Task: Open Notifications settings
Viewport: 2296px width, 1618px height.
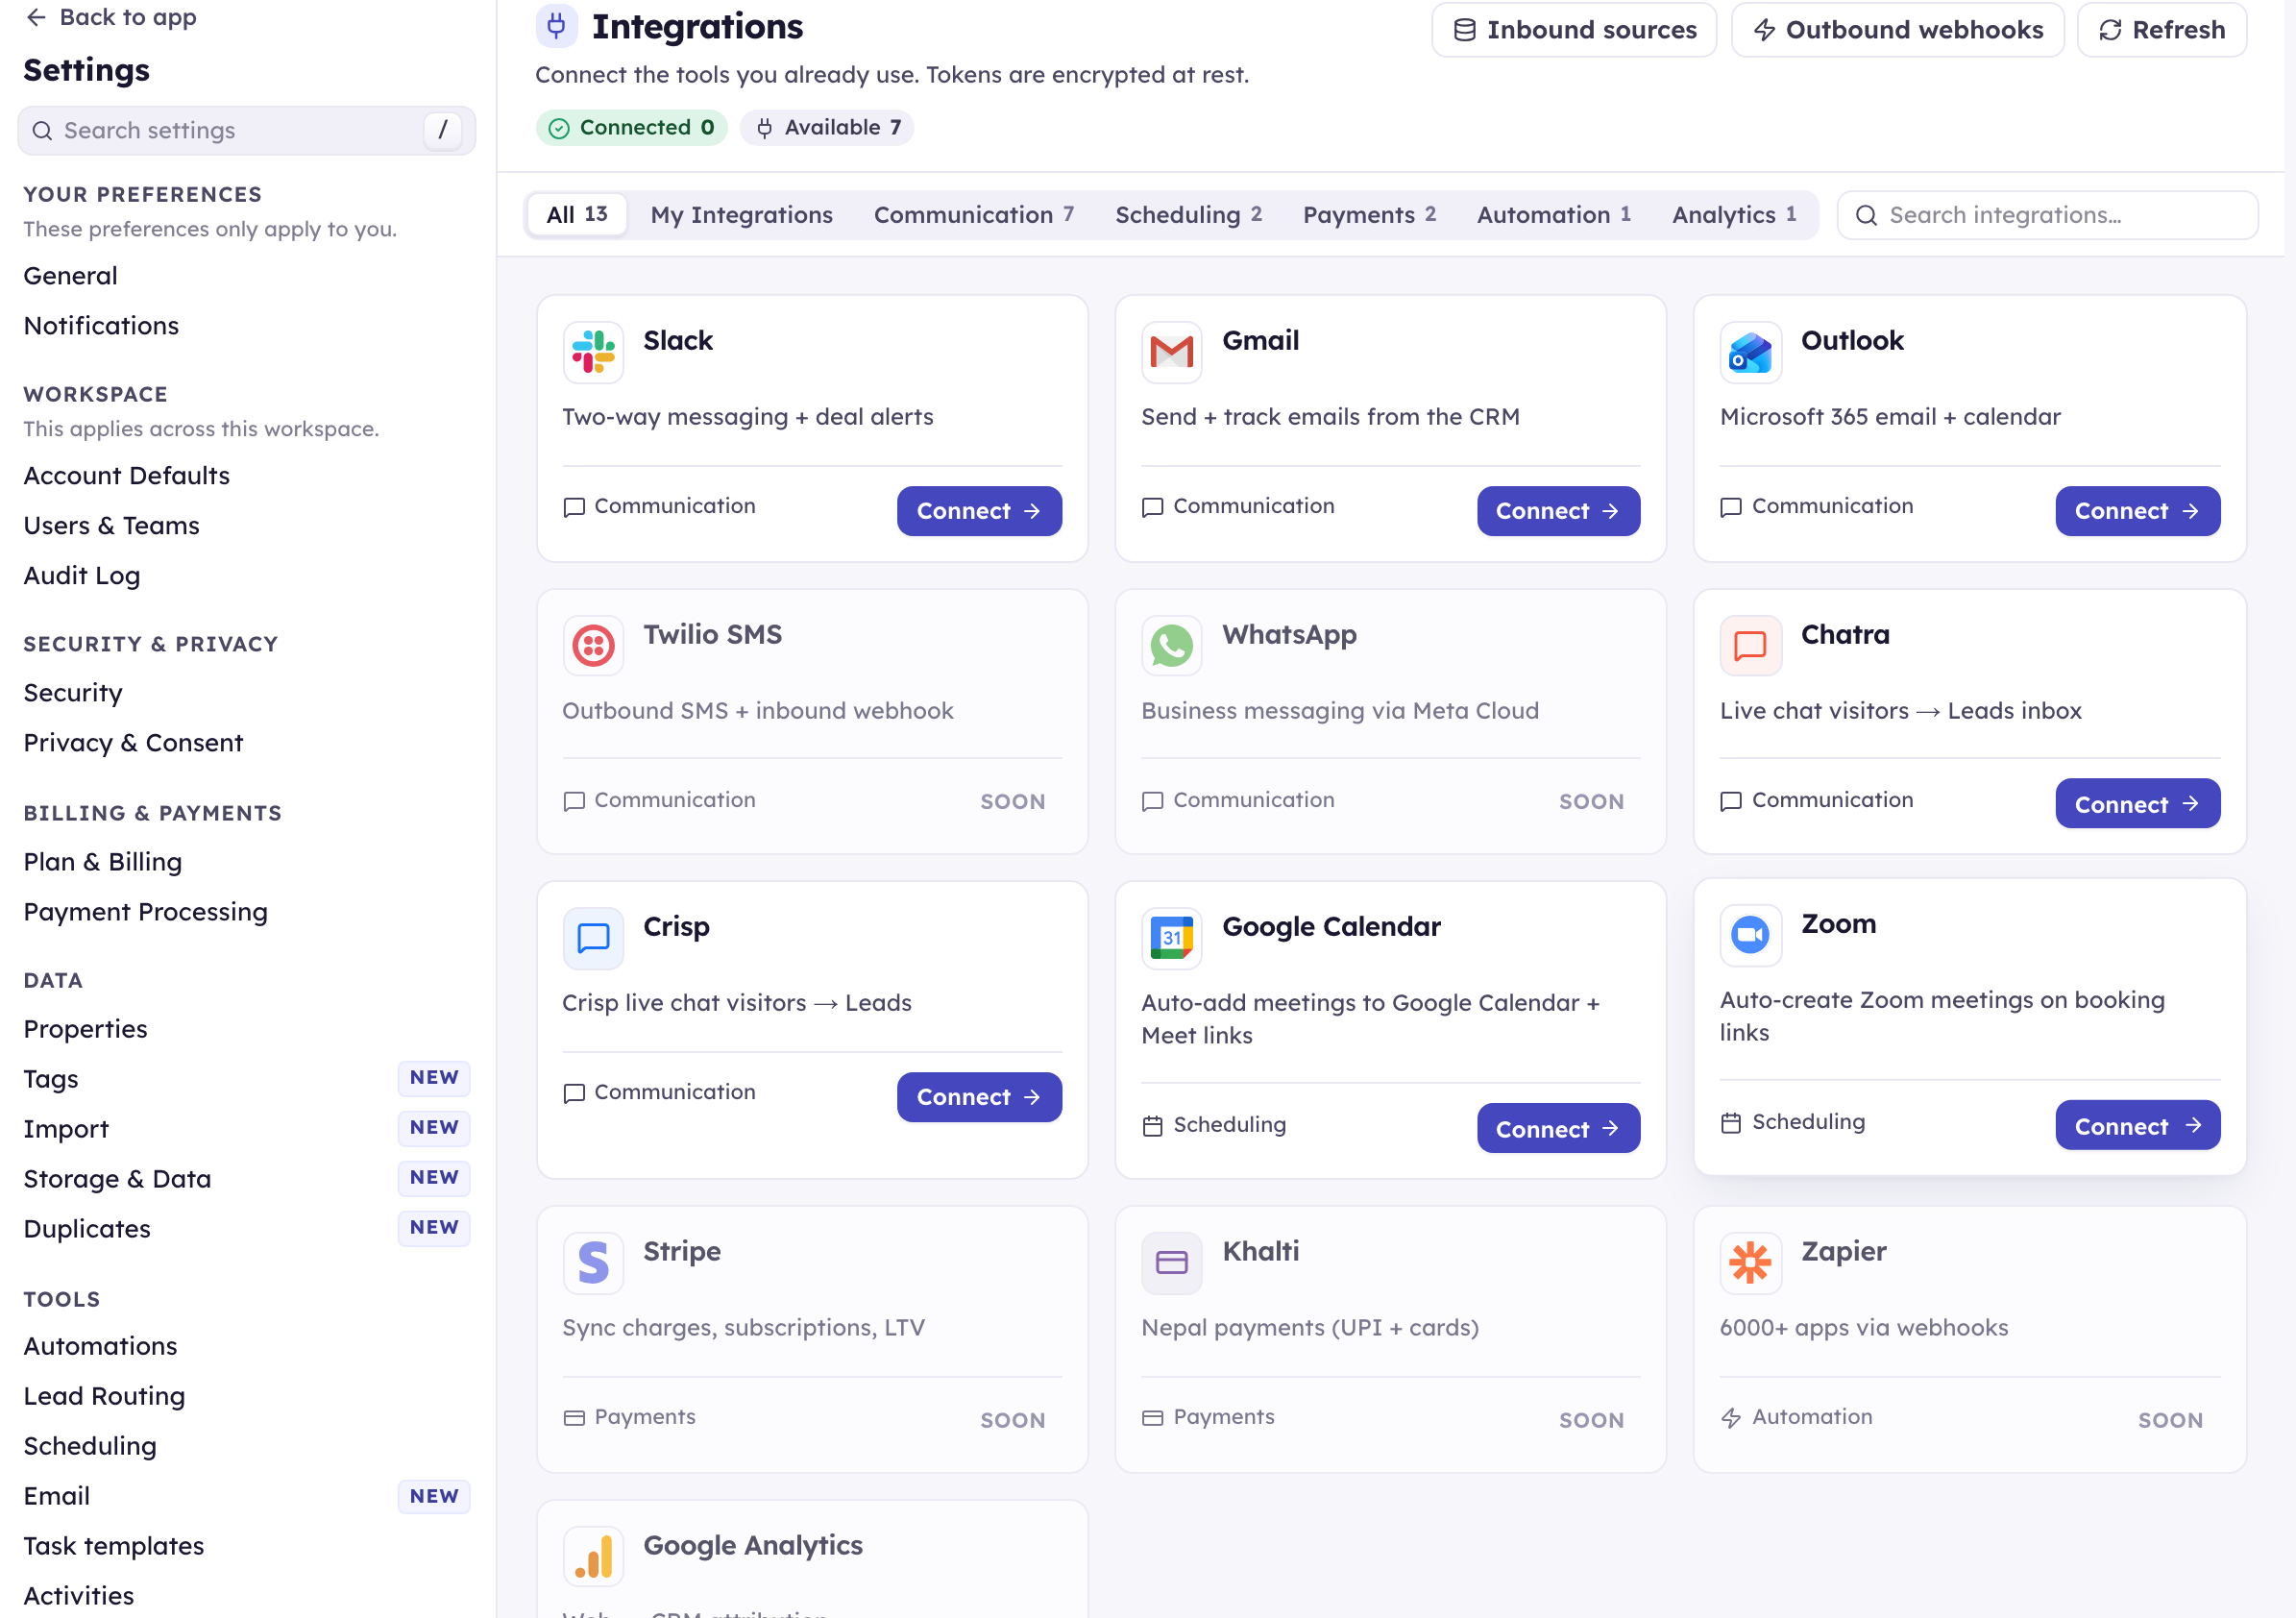Action: click(101, 326)
